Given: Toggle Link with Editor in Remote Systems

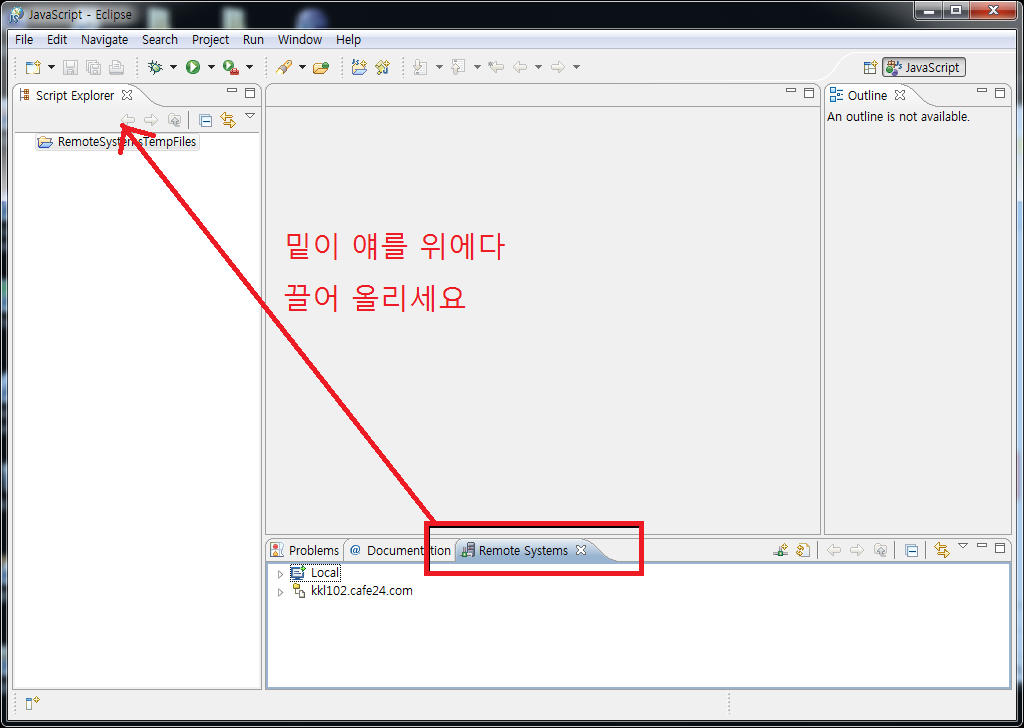Looking at the screenshot, I should coord(941,550).
